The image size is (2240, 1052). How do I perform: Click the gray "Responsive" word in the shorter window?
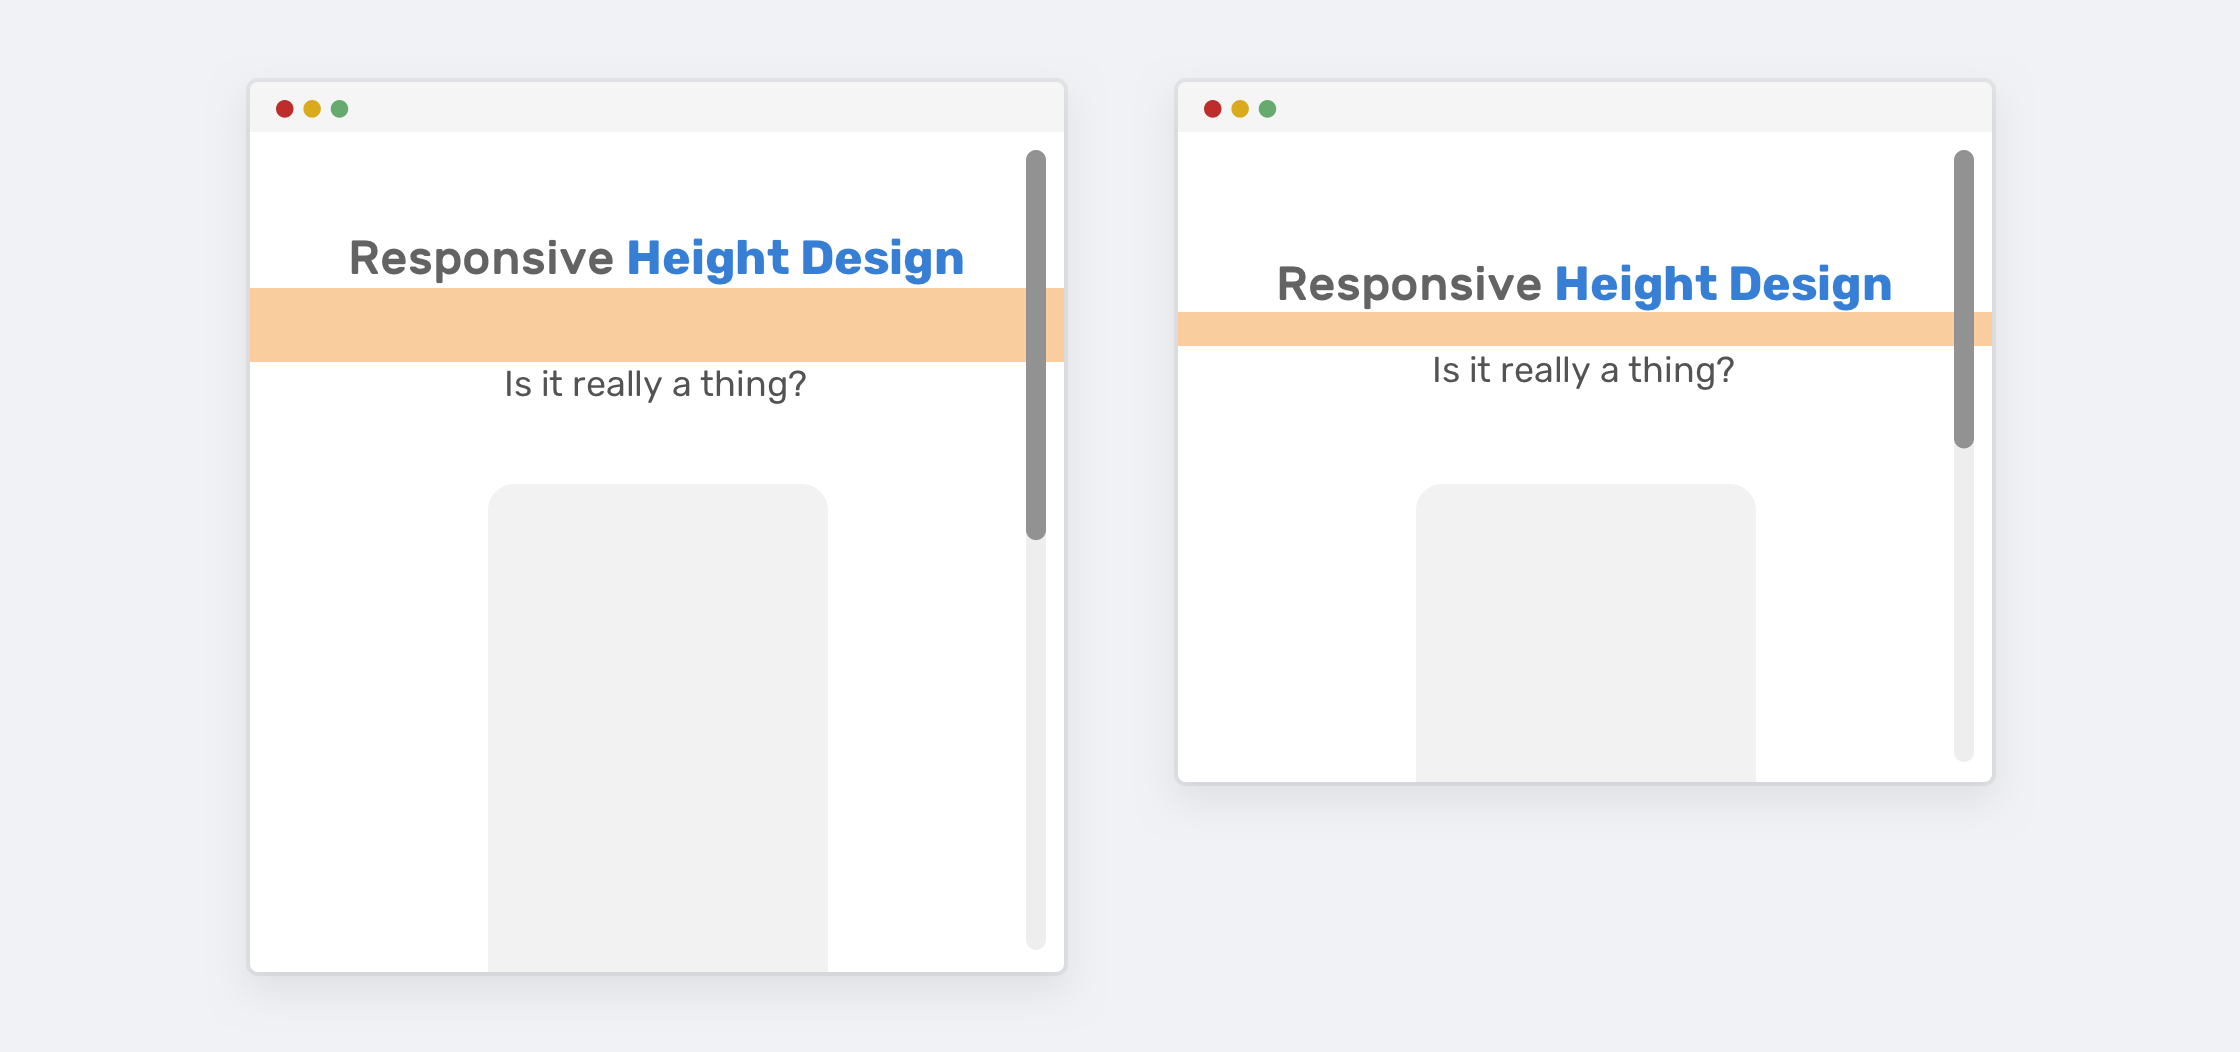[x=1409, y=284]
